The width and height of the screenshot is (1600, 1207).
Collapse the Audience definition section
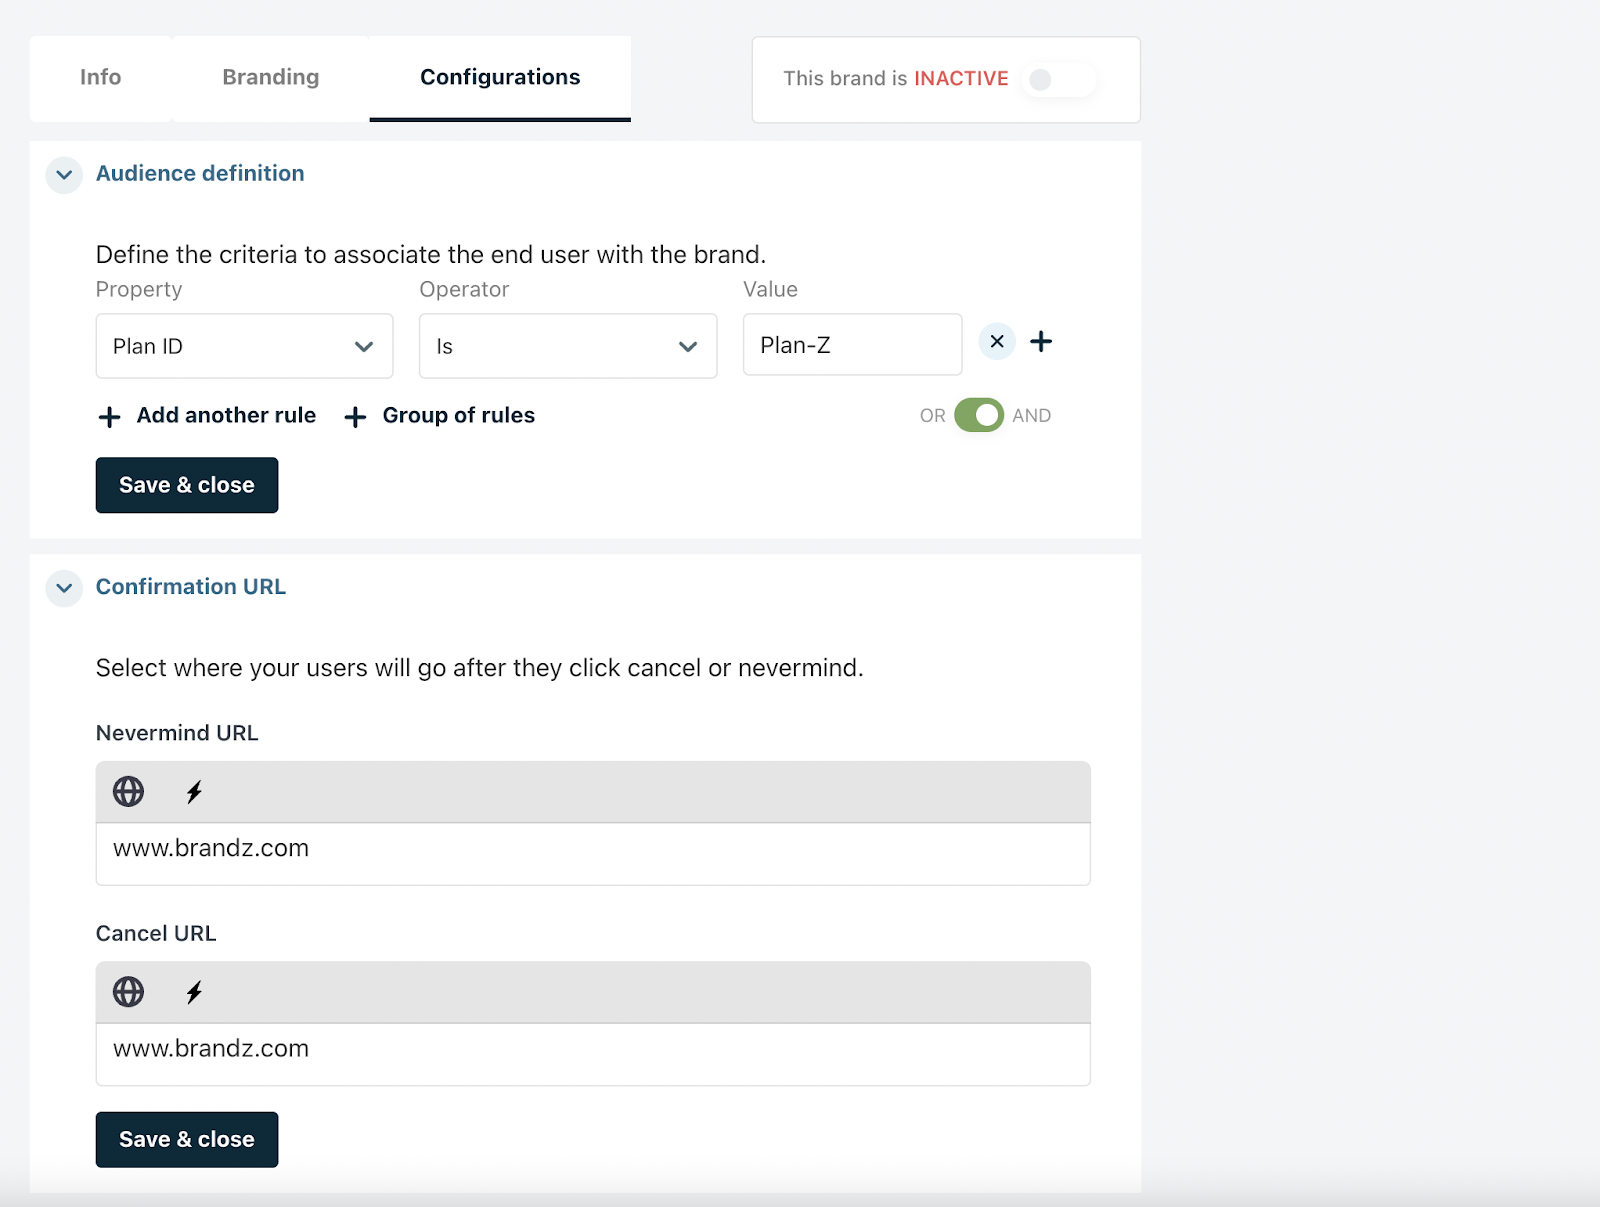(64, 175)
